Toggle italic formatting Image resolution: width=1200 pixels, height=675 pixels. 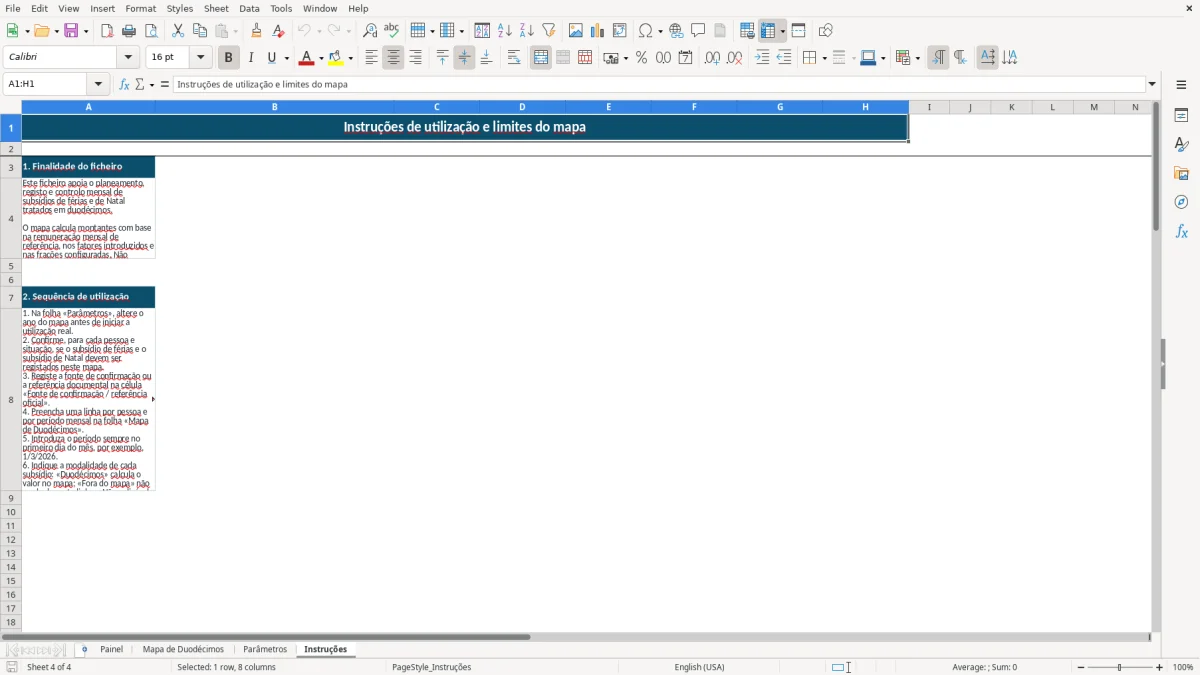[251, 58]
